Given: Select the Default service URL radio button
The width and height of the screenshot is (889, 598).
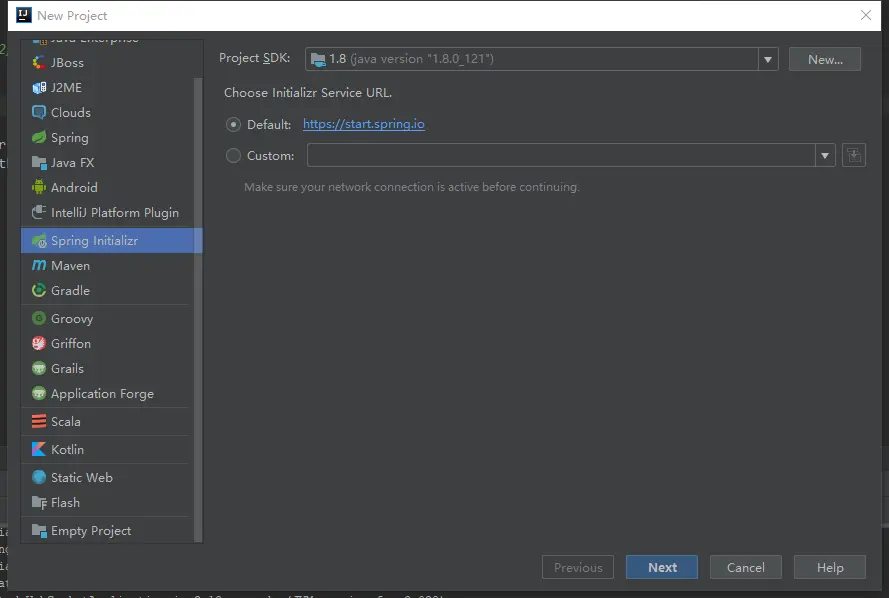Looking at the screenshot, I should coord(233,124).
